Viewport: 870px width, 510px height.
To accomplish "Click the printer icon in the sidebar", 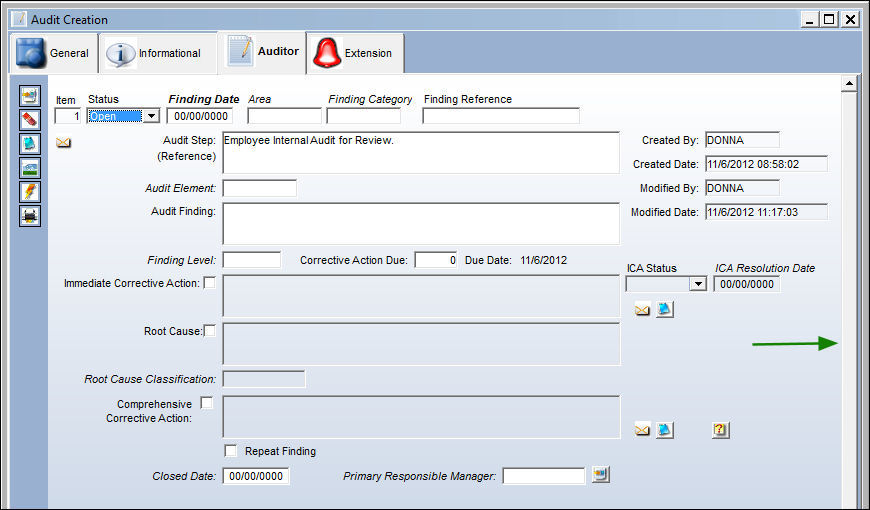I will (x=30, y=215).
